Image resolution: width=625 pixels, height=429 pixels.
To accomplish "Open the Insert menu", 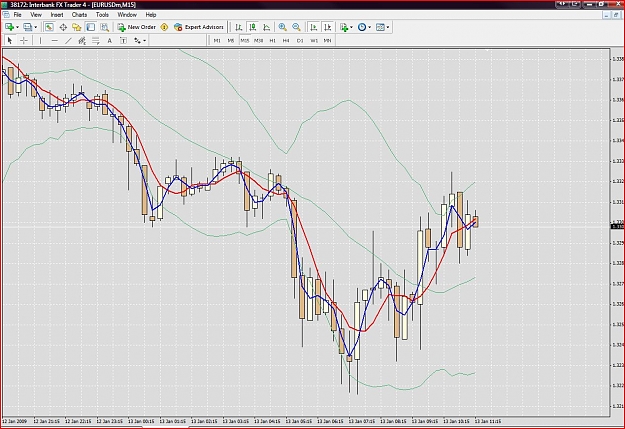I will [x=57, y=15].
